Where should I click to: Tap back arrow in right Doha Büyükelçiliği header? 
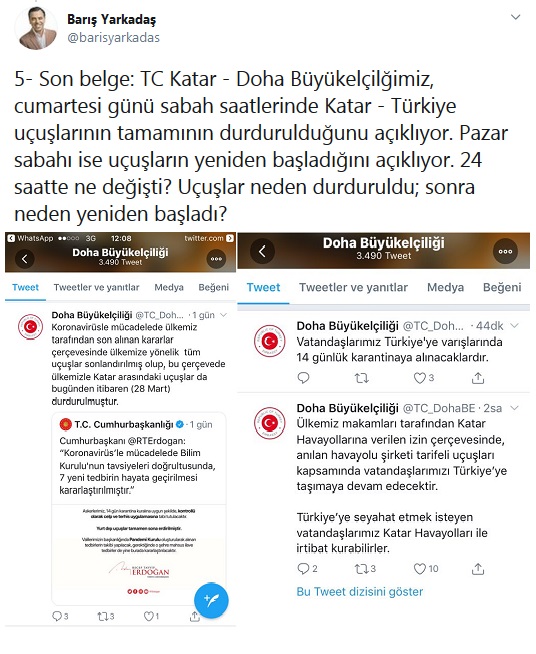[x=262, y=251]
